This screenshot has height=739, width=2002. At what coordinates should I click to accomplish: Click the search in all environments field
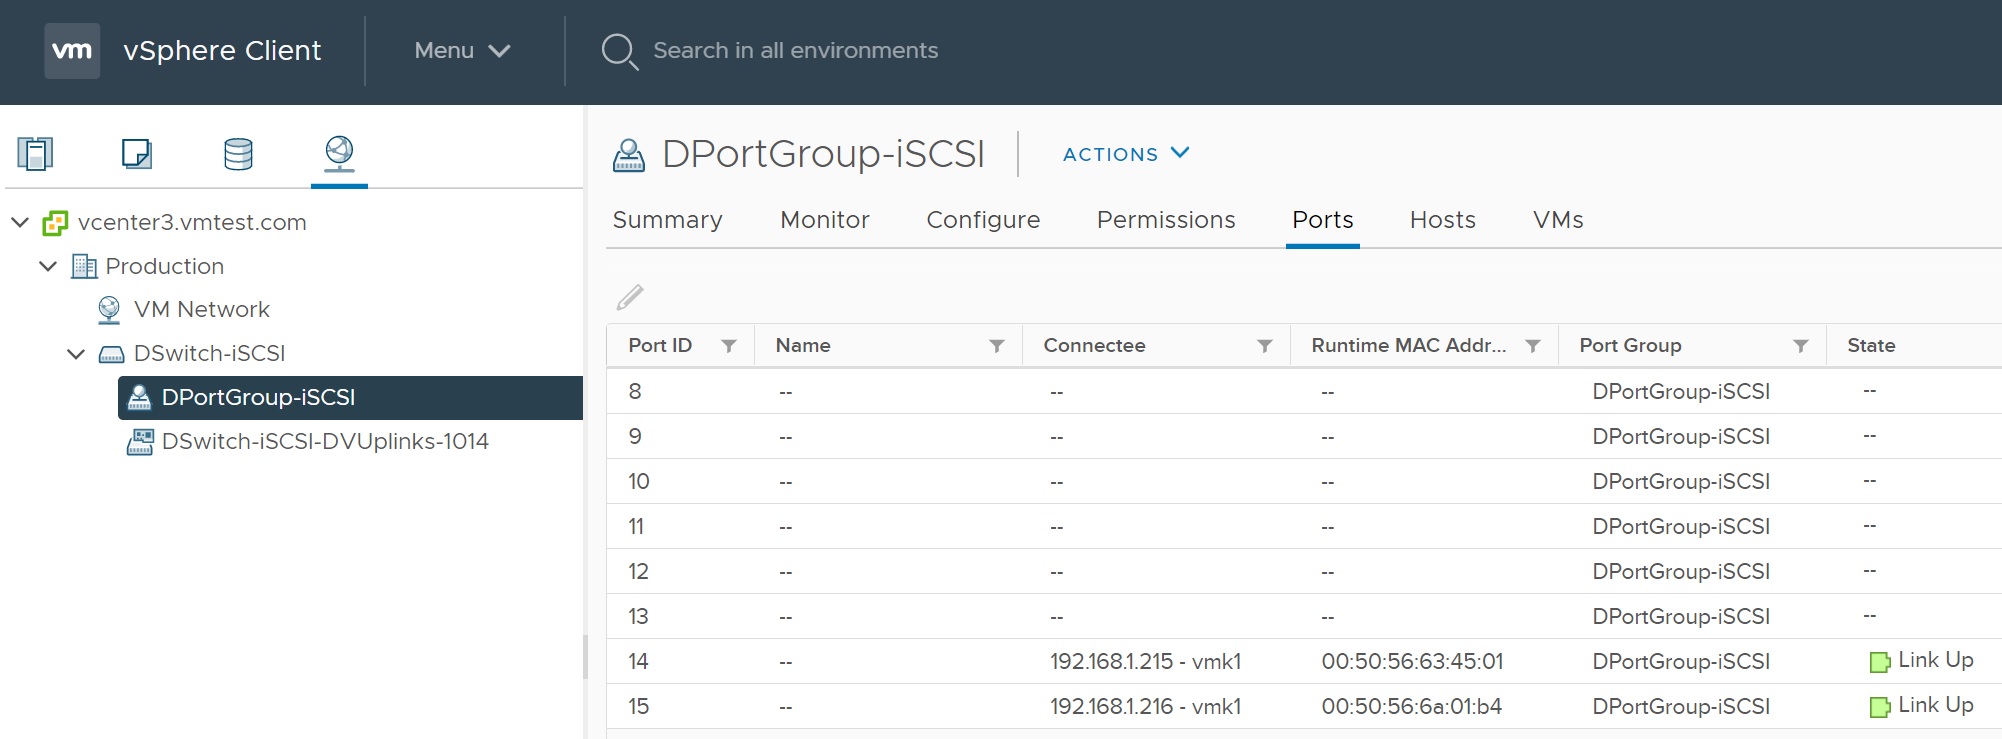pyautogui.click(x=795, y=51)
